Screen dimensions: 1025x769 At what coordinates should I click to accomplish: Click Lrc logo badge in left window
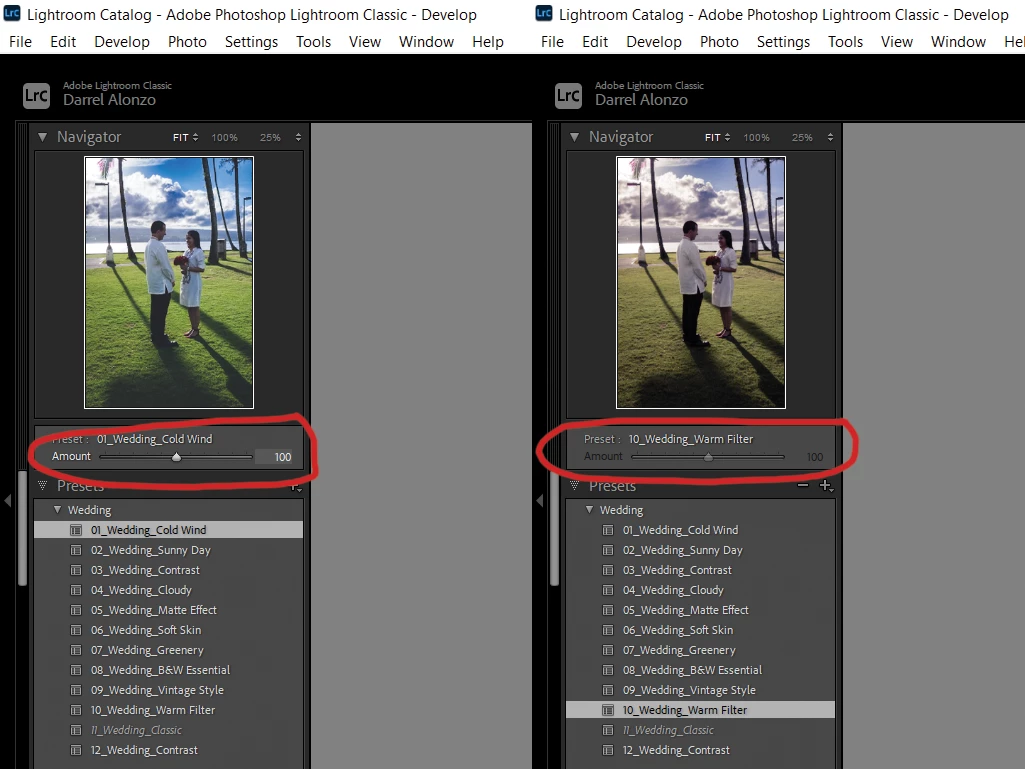pos(36,95)
